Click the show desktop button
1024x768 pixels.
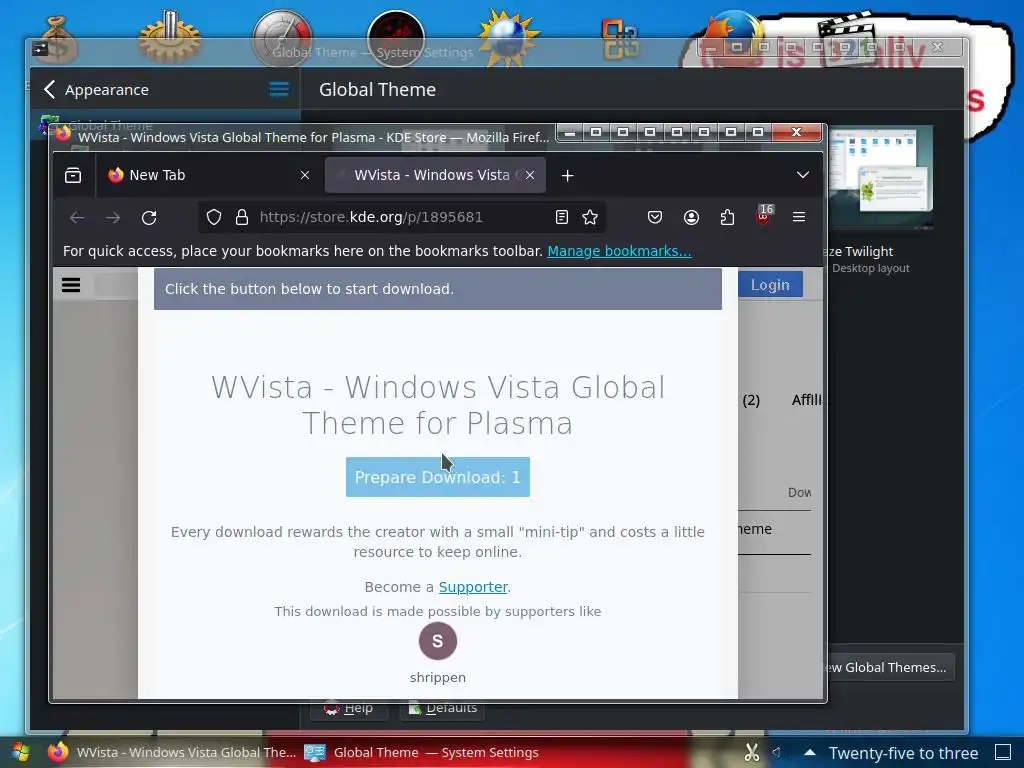[1003, 752]
